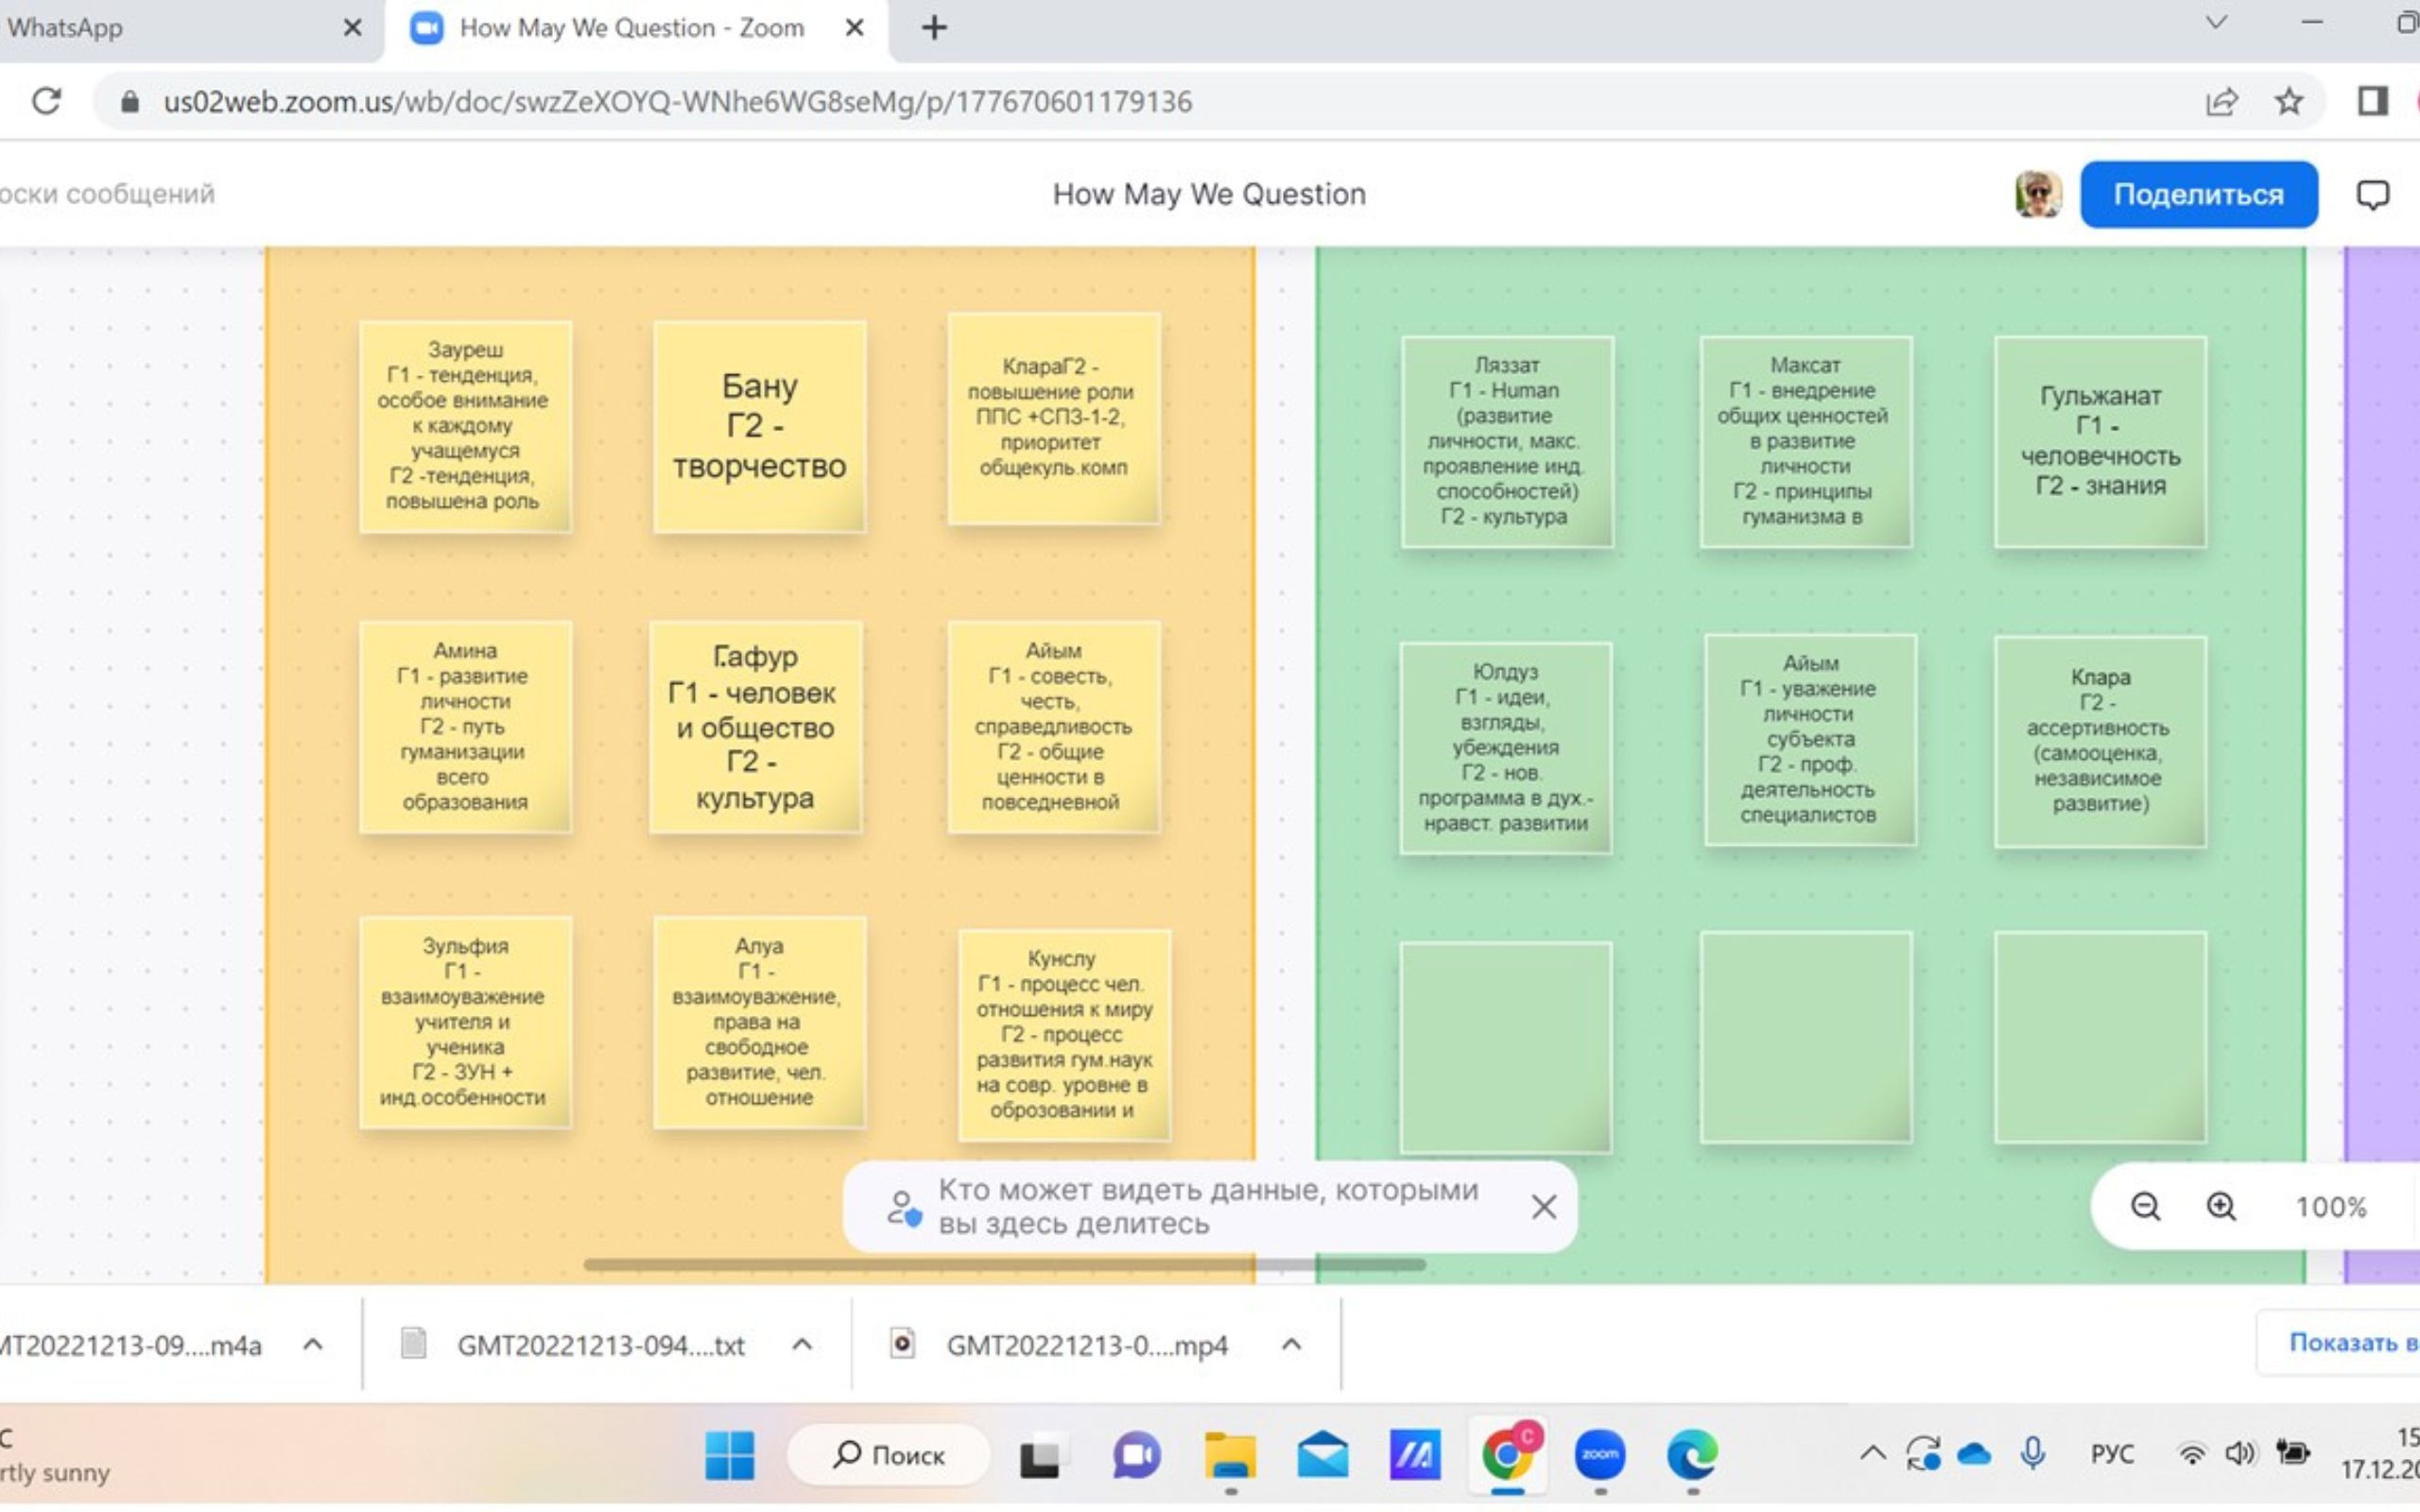This screenshot has width=2420, height=1512.
Task: Expand options for the mp4 download
Action: (x=1291, y=1345)
